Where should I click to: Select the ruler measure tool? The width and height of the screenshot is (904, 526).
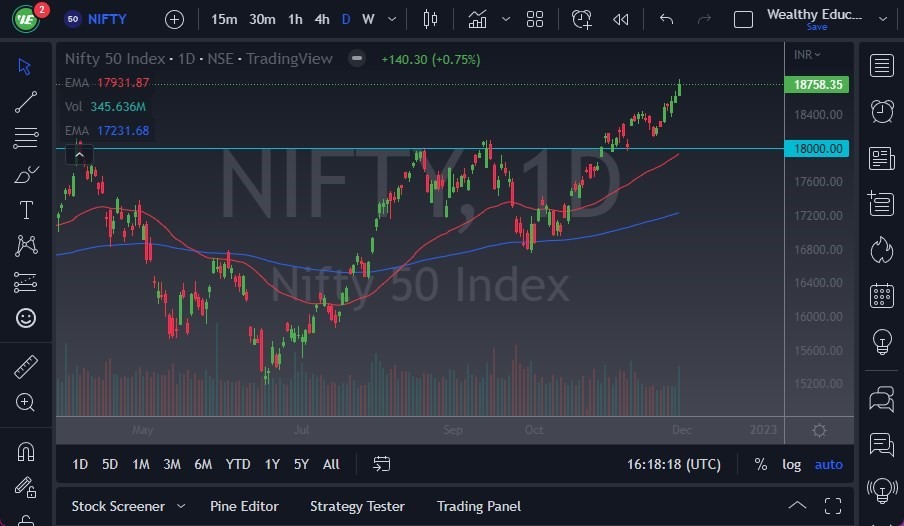[26, 367]
